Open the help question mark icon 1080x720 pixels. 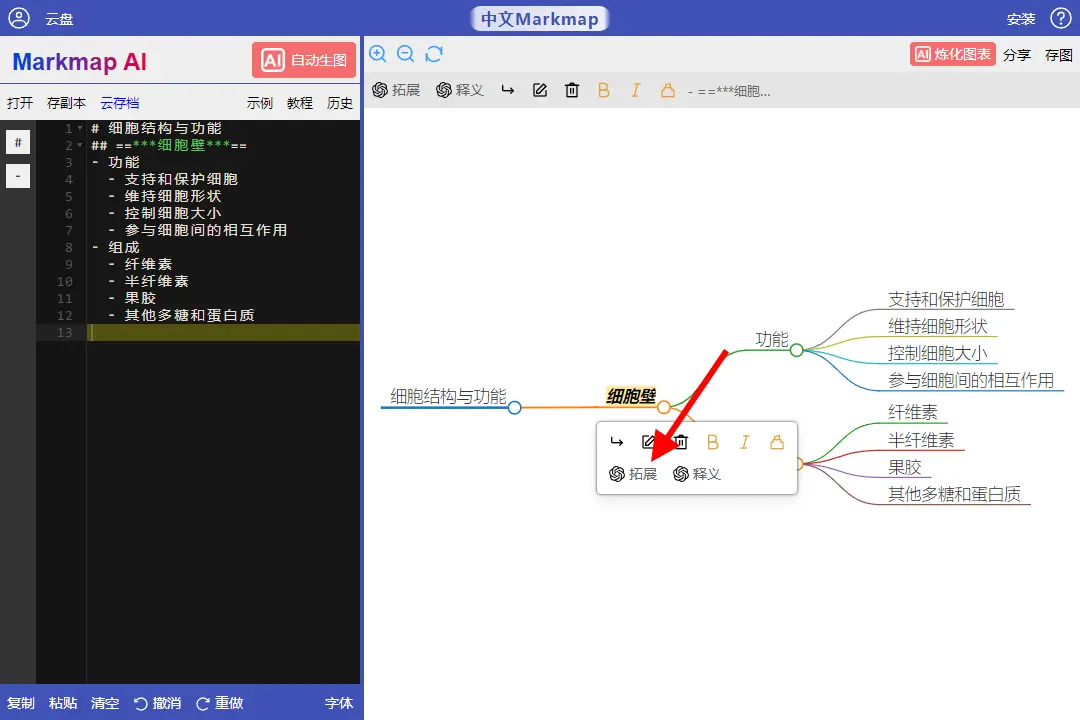(x=1060, y=18)
